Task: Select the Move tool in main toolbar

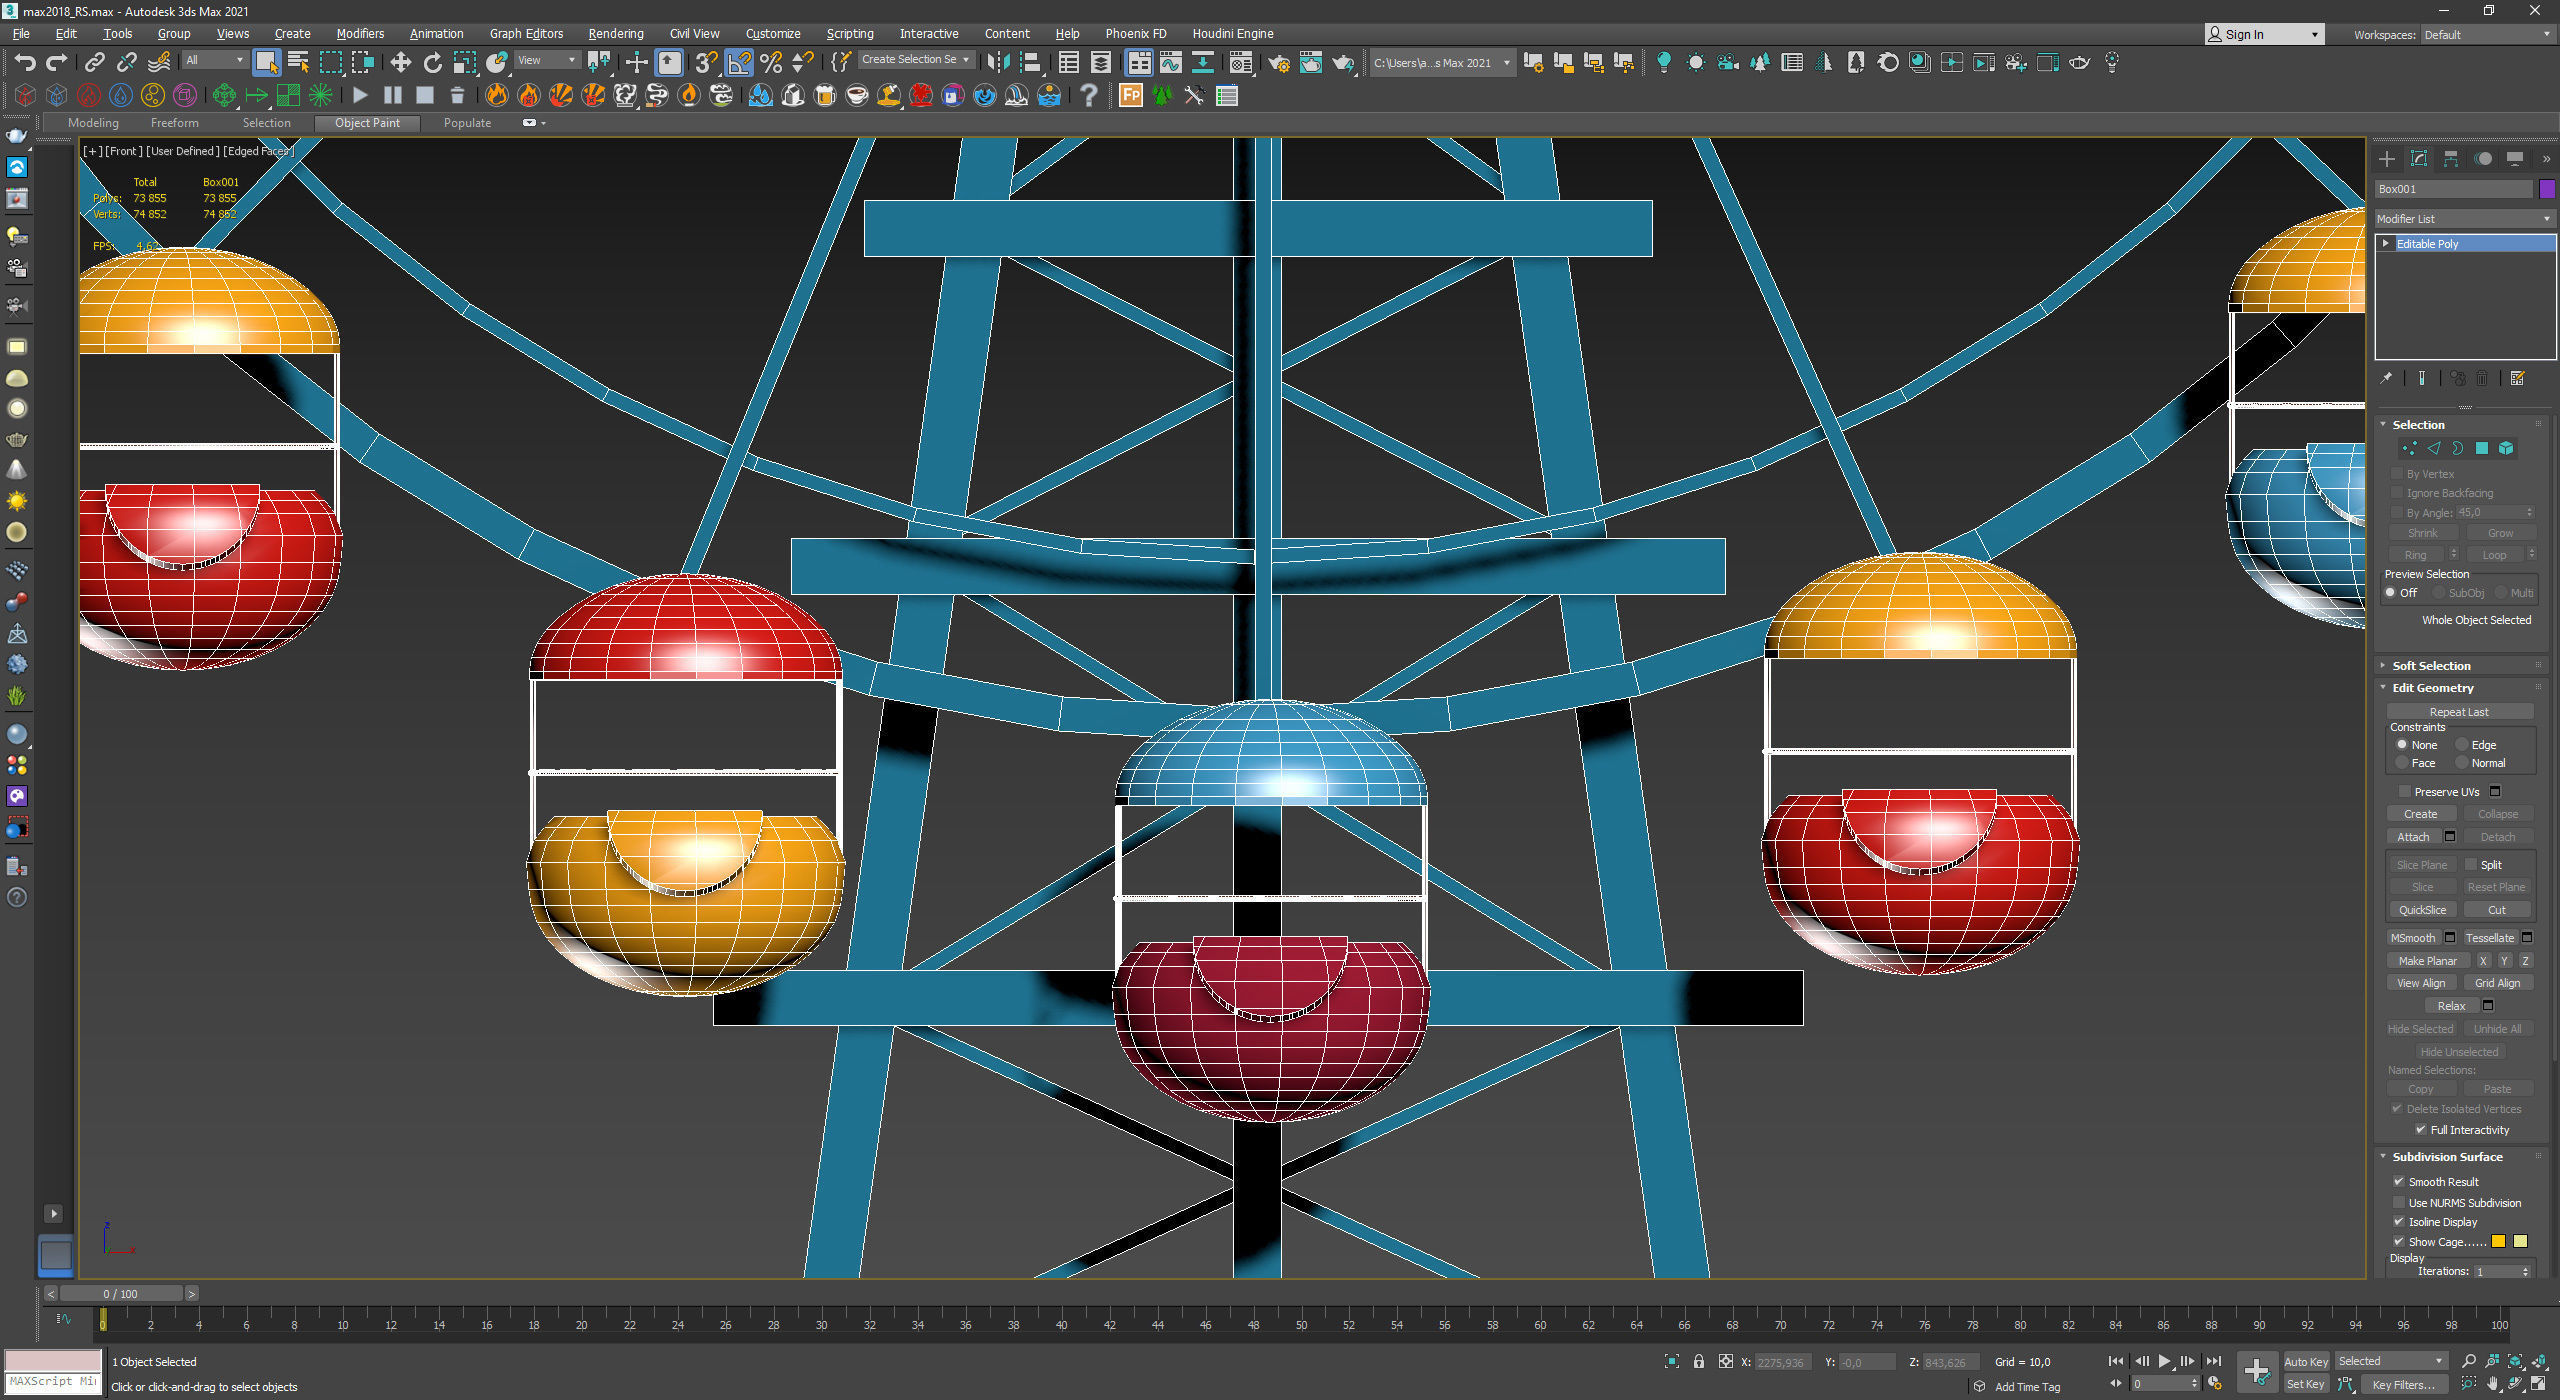Action: (x=400, y=63)
